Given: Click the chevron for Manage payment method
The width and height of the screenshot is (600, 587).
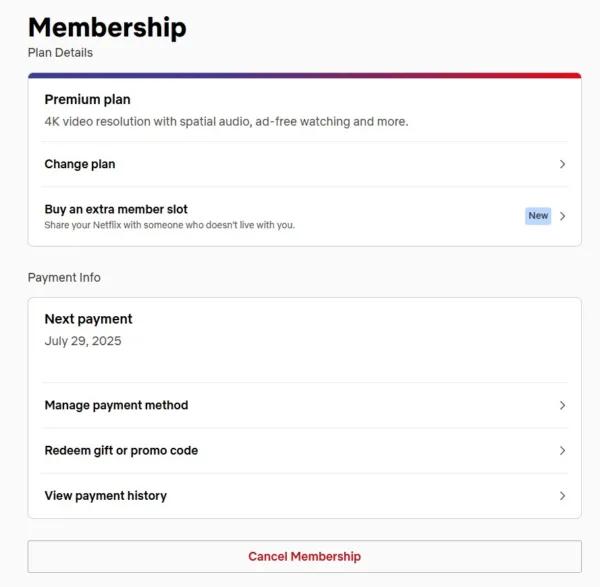Looking at the screenshot, I should (563, 405).
